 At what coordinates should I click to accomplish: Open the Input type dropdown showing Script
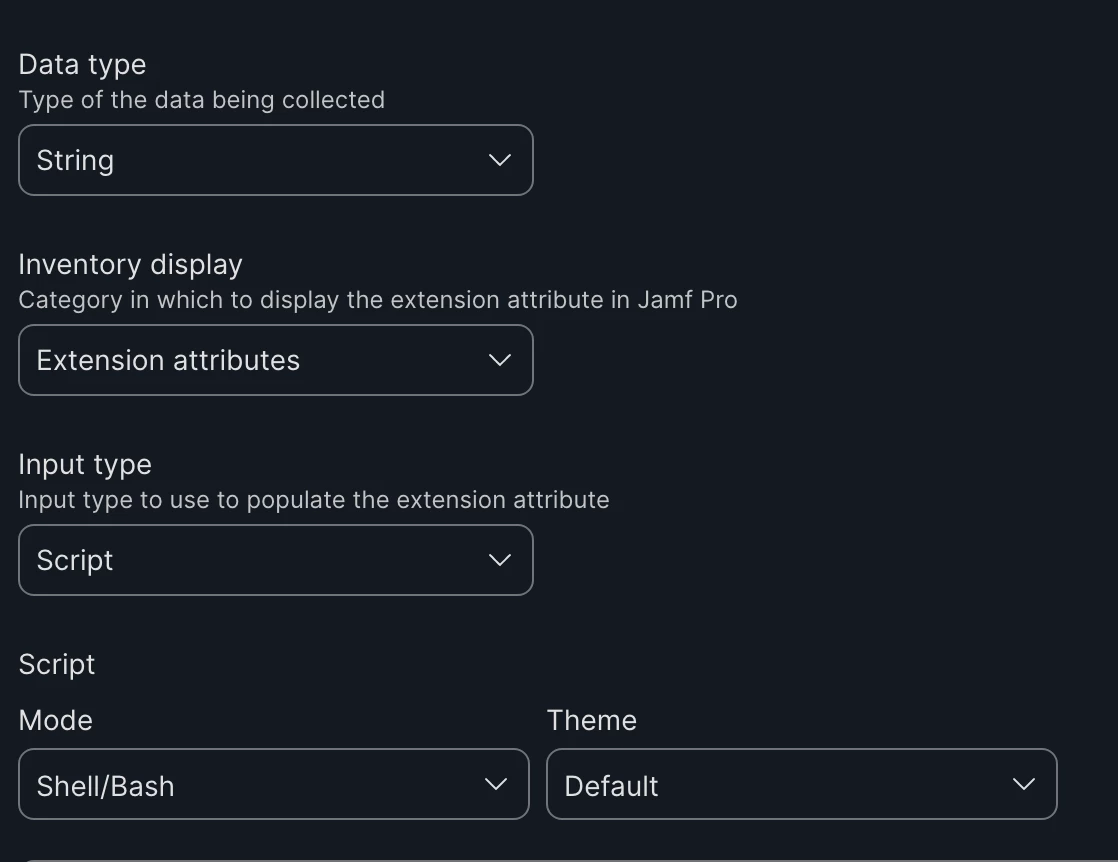(x=275, y=560)
